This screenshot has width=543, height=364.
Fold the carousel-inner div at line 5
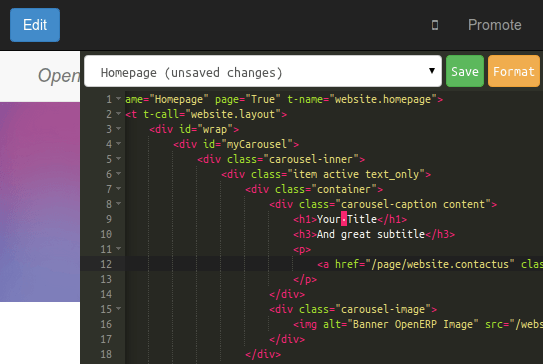(118, 159)
